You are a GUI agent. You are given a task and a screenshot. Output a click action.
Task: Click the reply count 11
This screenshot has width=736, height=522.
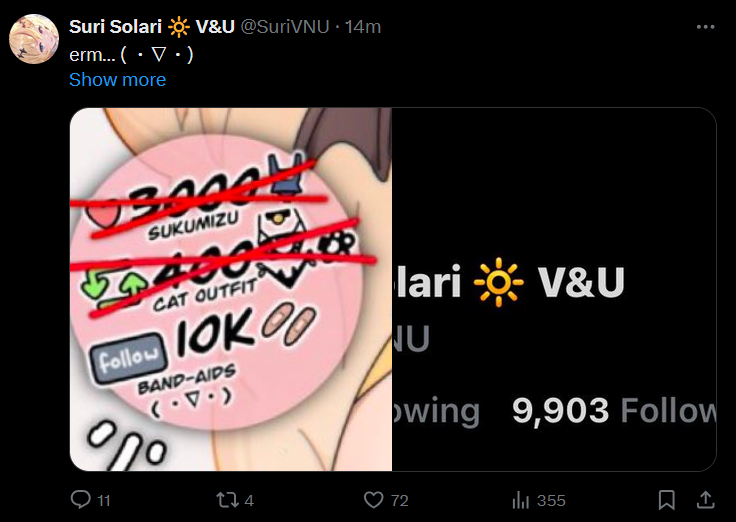(104, 501)
